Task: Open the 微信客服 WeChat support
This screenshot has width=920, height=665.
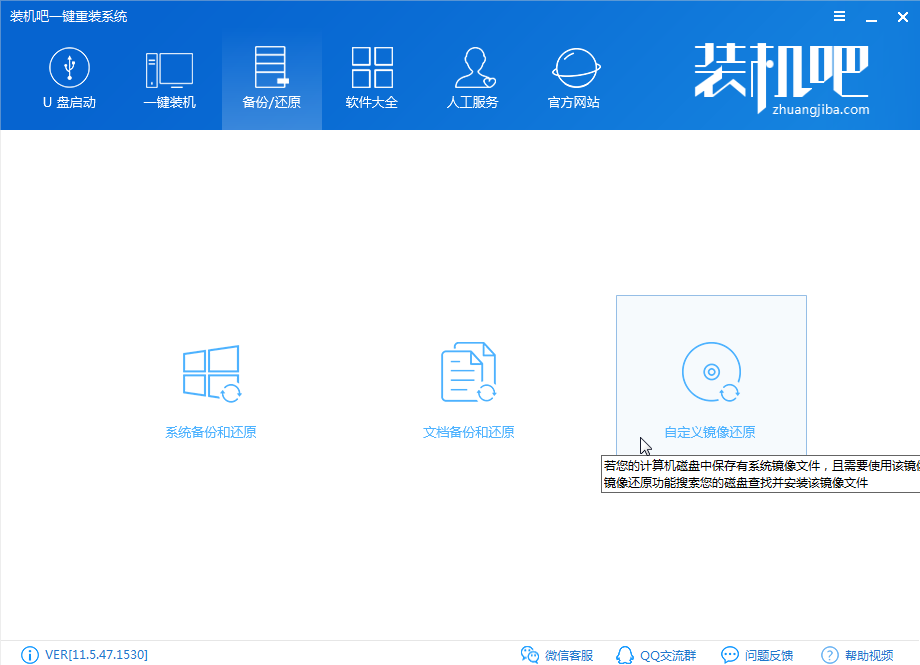Action: point(558,654)
